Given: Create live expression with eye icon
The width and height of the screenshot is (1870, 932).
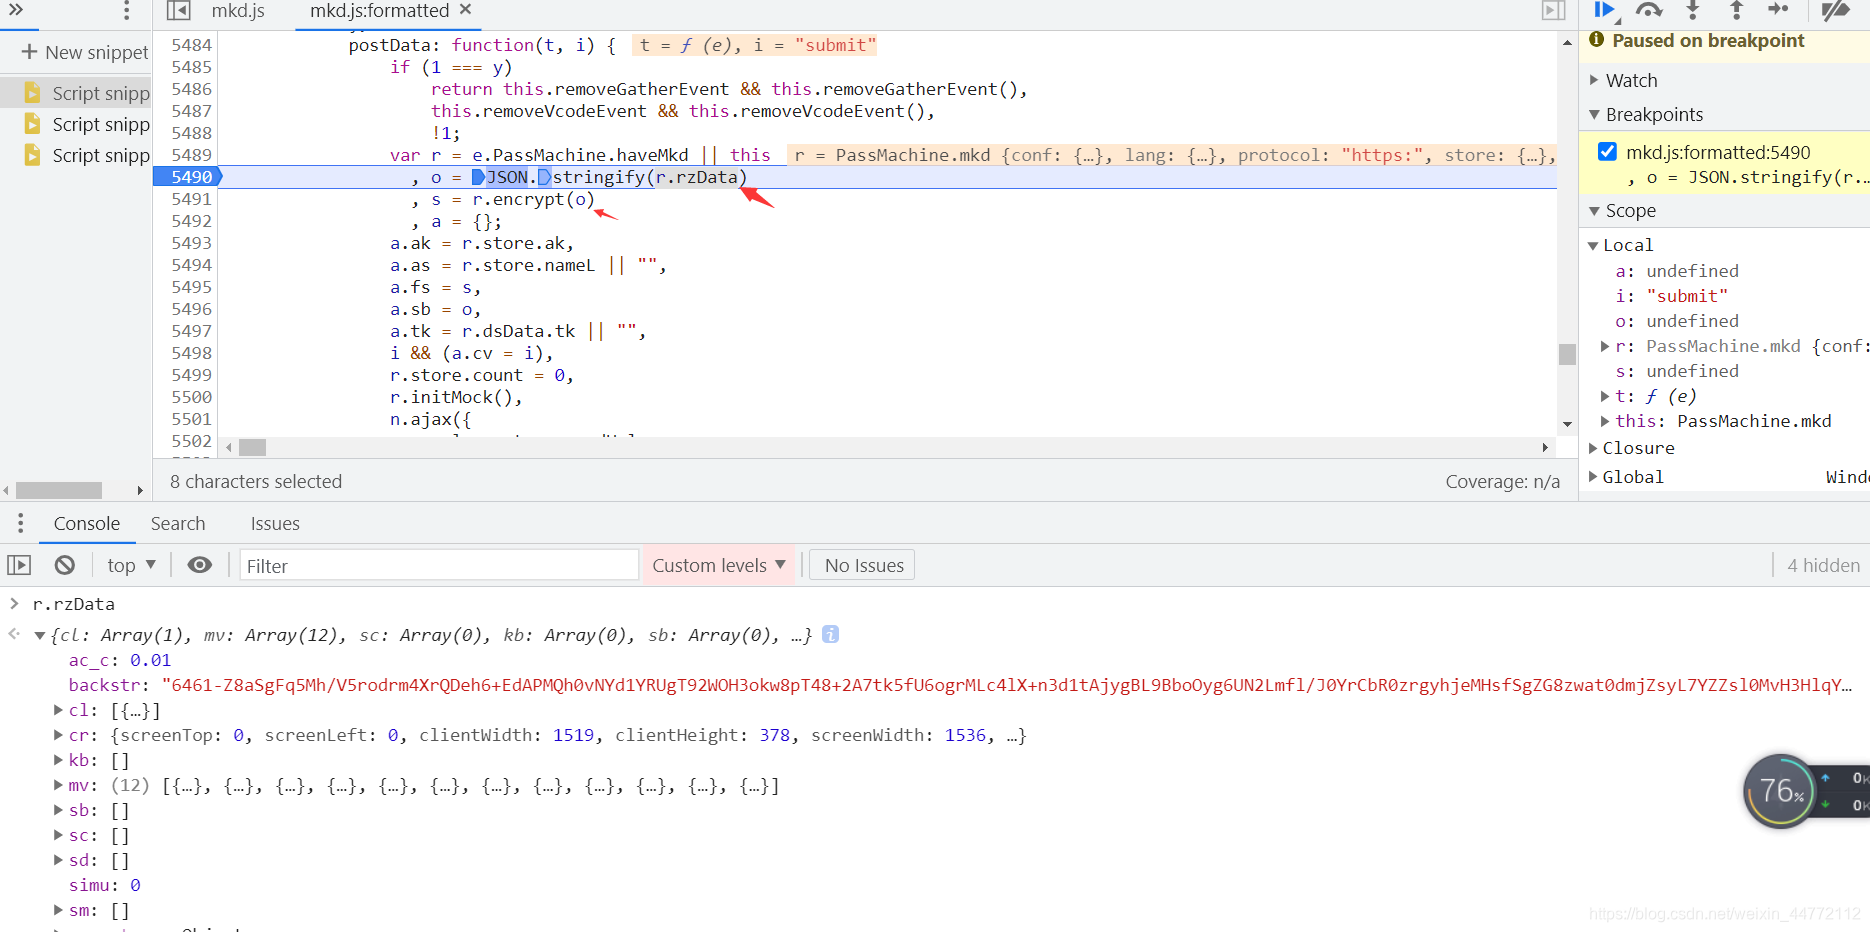Looking at the screenshot, I should point(200,565).
